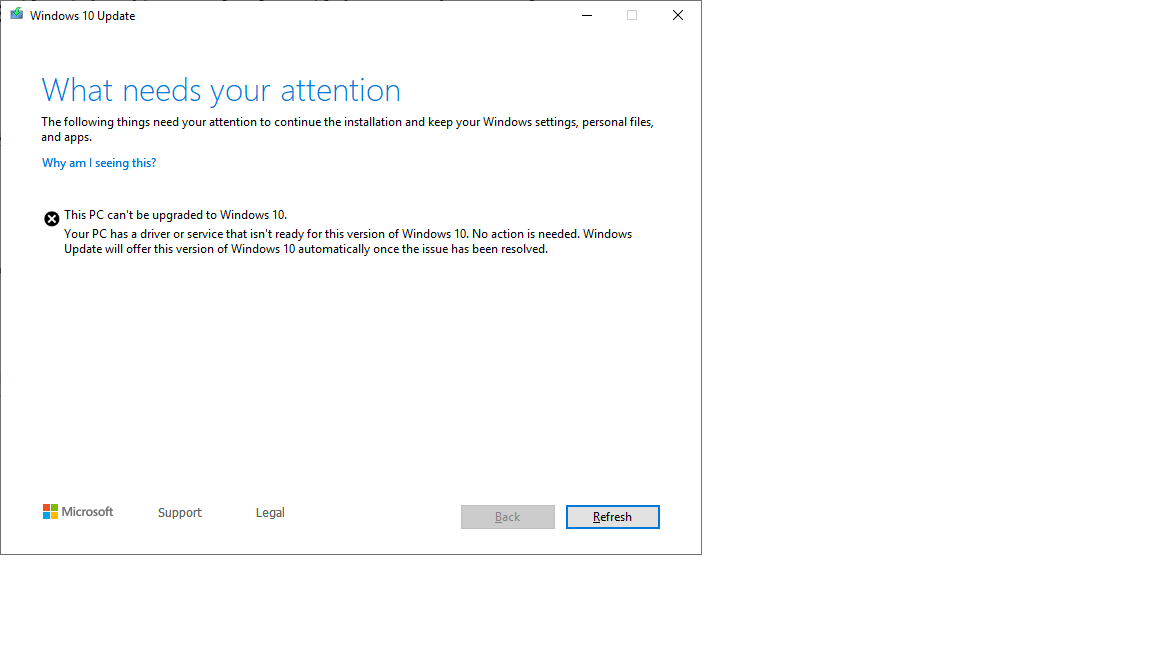1152x648 pixels.
Task: Close the Windows 10 Update window
Action: [677, 15]
